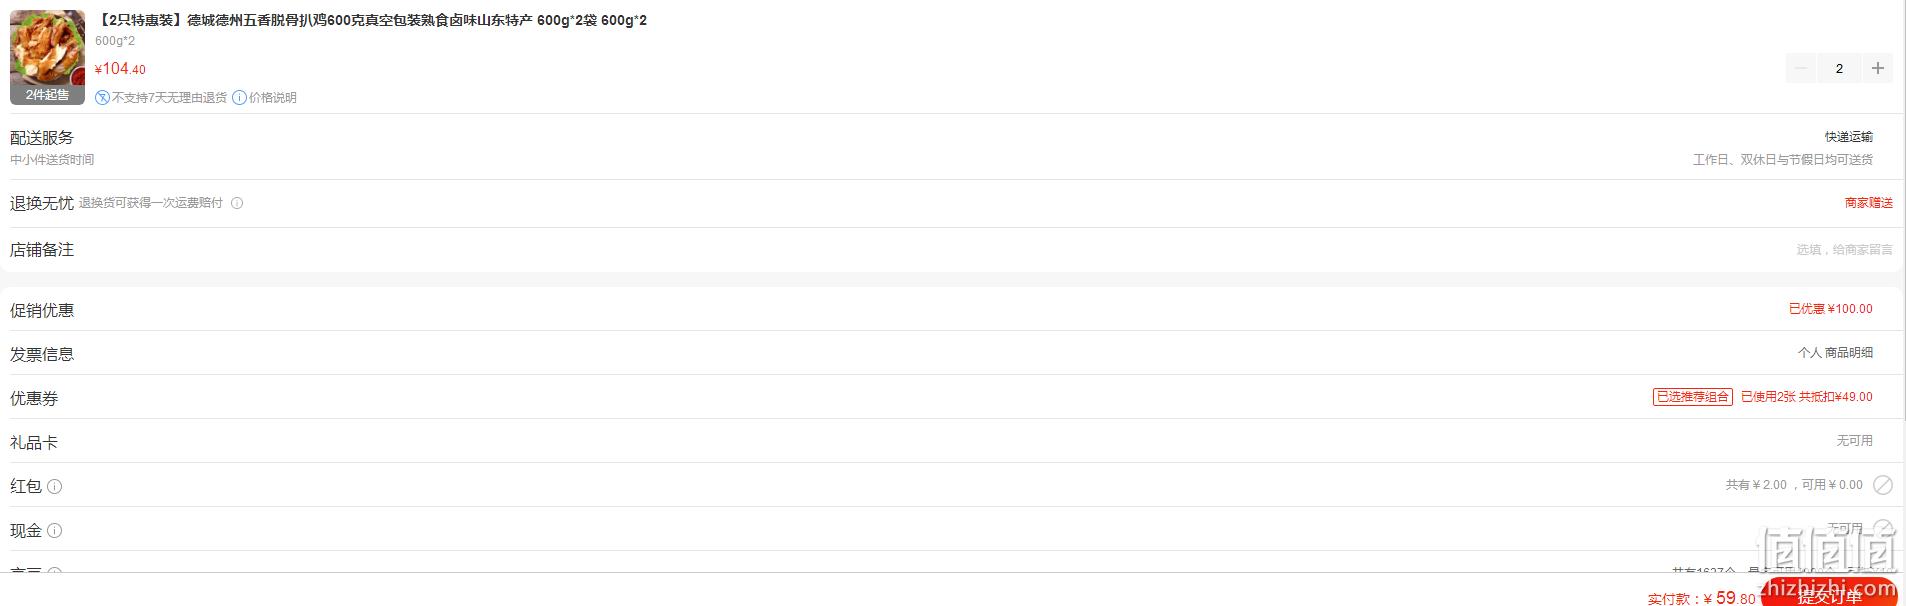Click the 已选推荐组合 coupon tag
Image resolution: width=1906 pixels, height=606 pixels.
[1692, 397]
